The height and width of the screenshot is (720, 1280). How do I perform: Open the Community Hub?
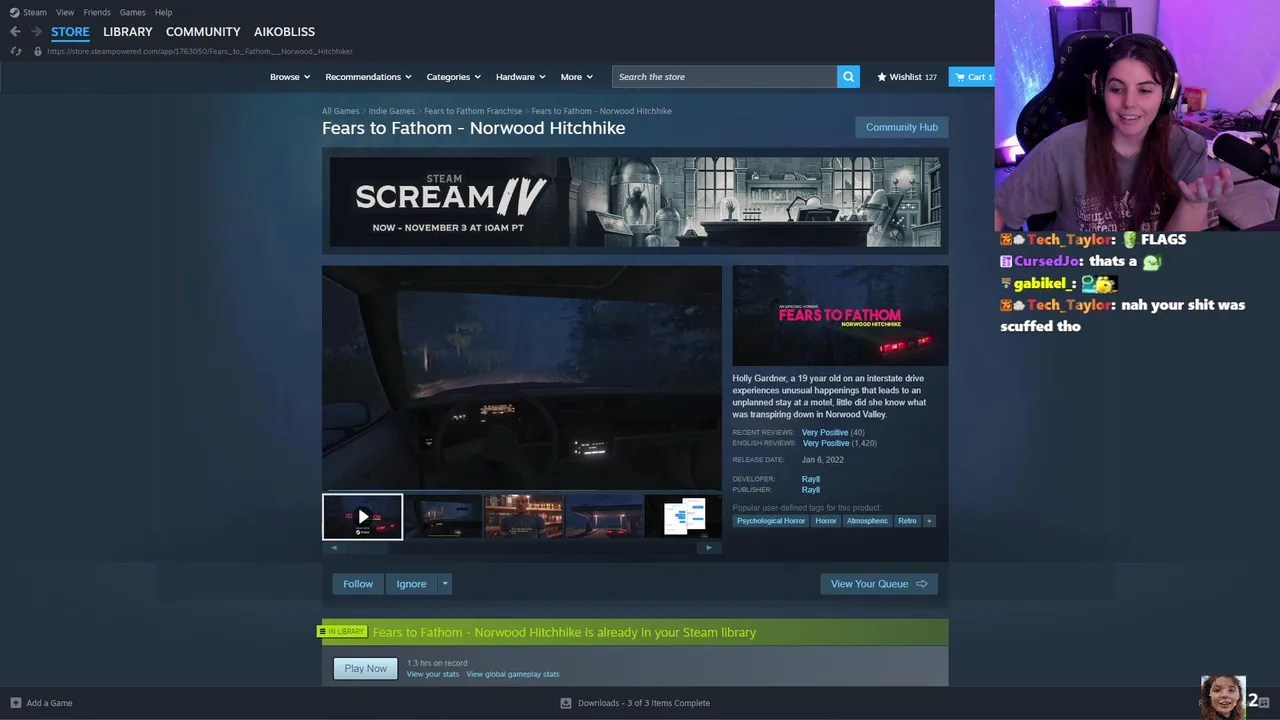pyautogui.click(x=902, y=127)
